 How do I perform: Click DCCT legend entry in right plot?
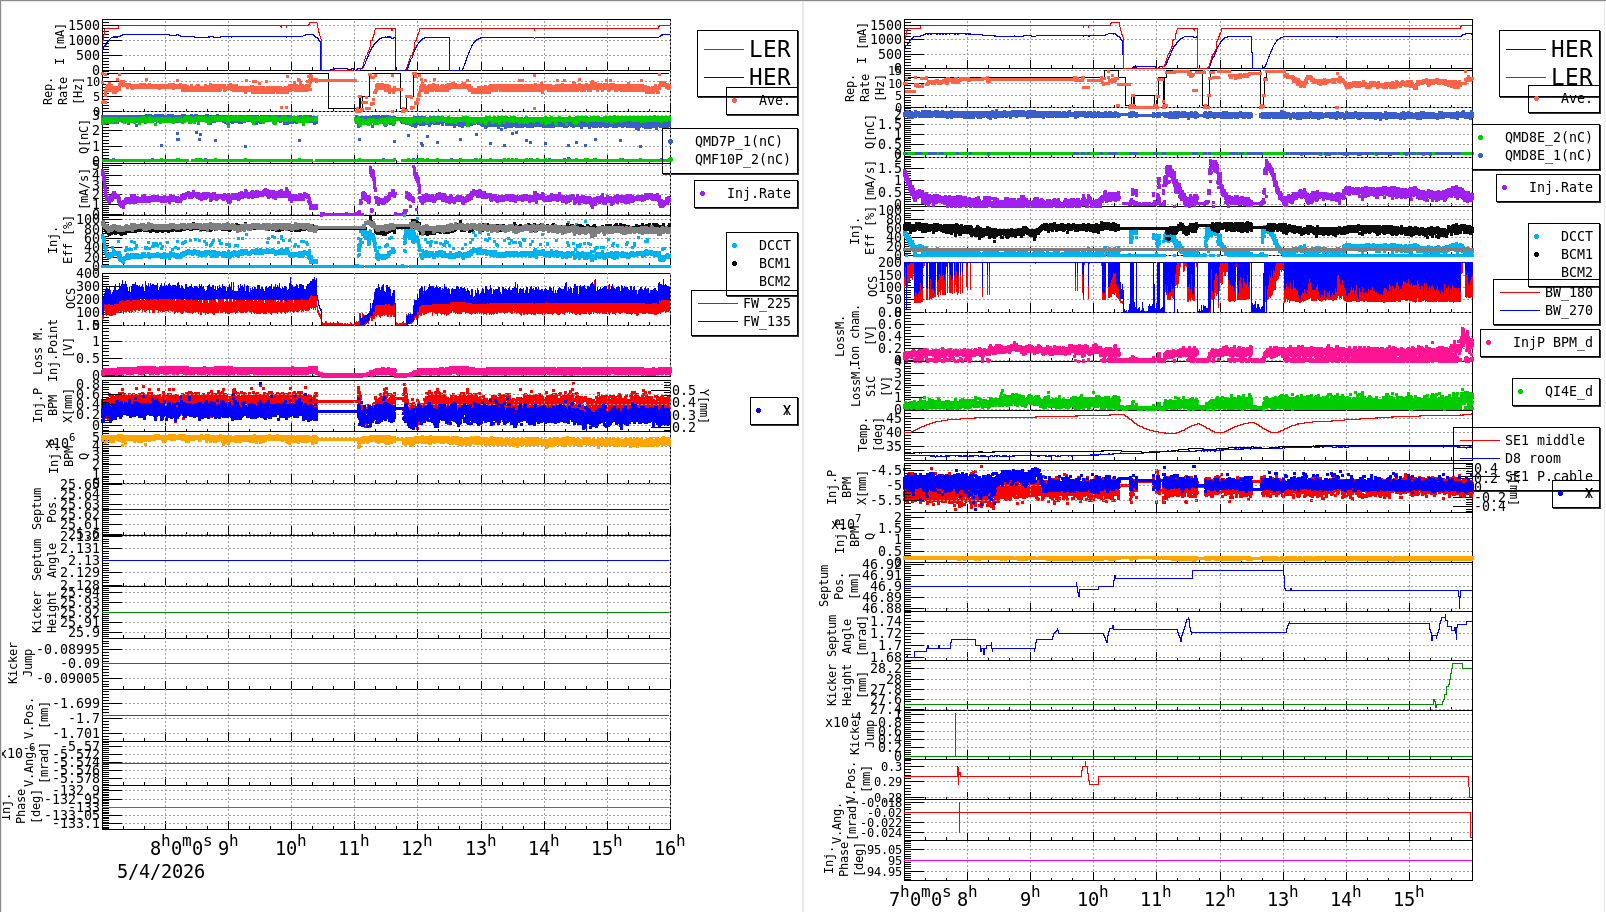click(x=1576, y=236)
